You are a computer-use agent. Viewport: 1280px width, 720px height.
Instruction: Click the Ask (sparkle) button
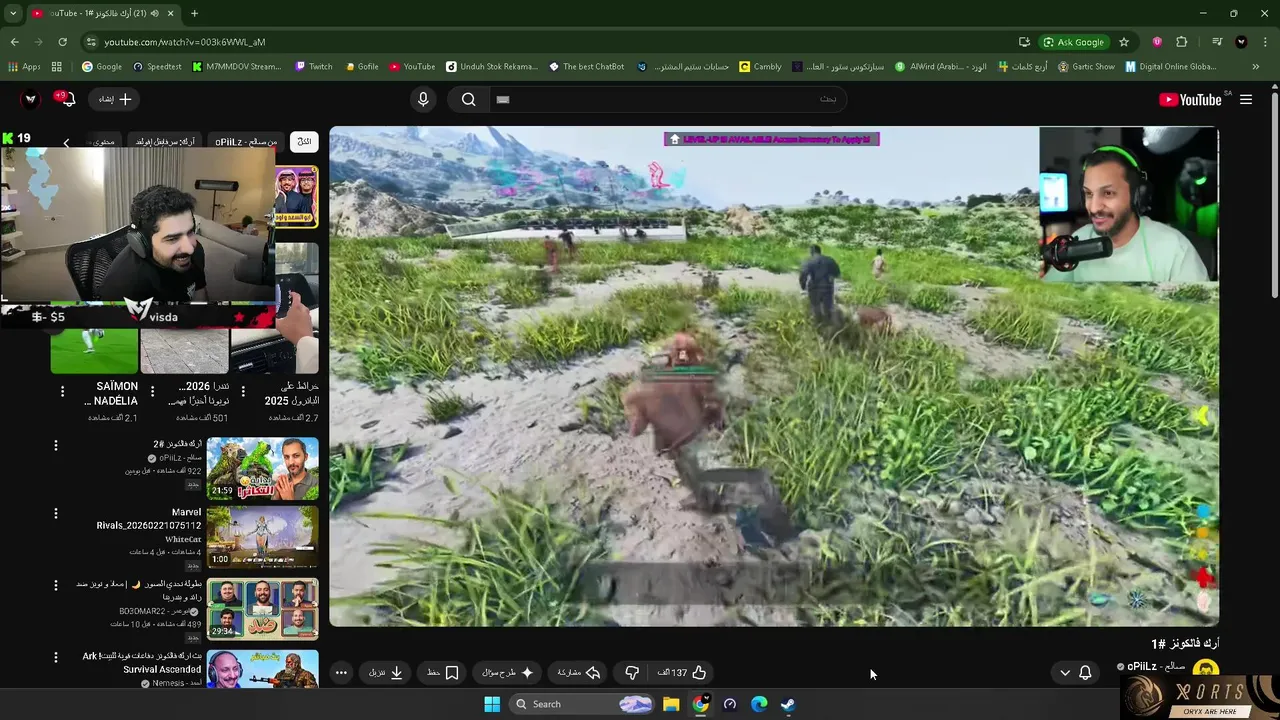pyautogui.click(x=509, y=673)
